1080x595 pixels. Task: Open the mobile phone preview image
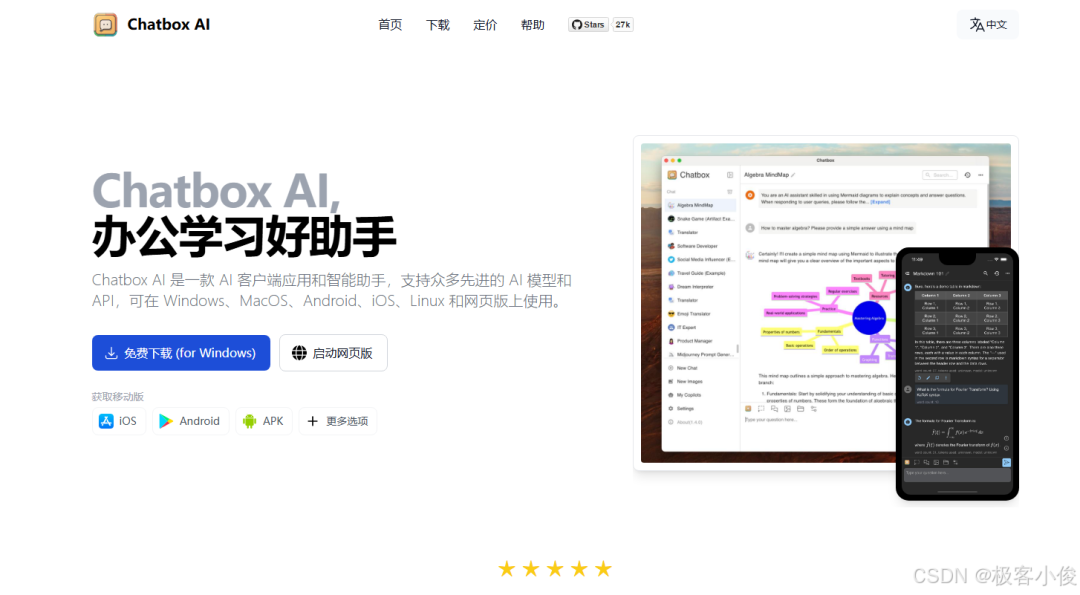click(x=957, y=374)
